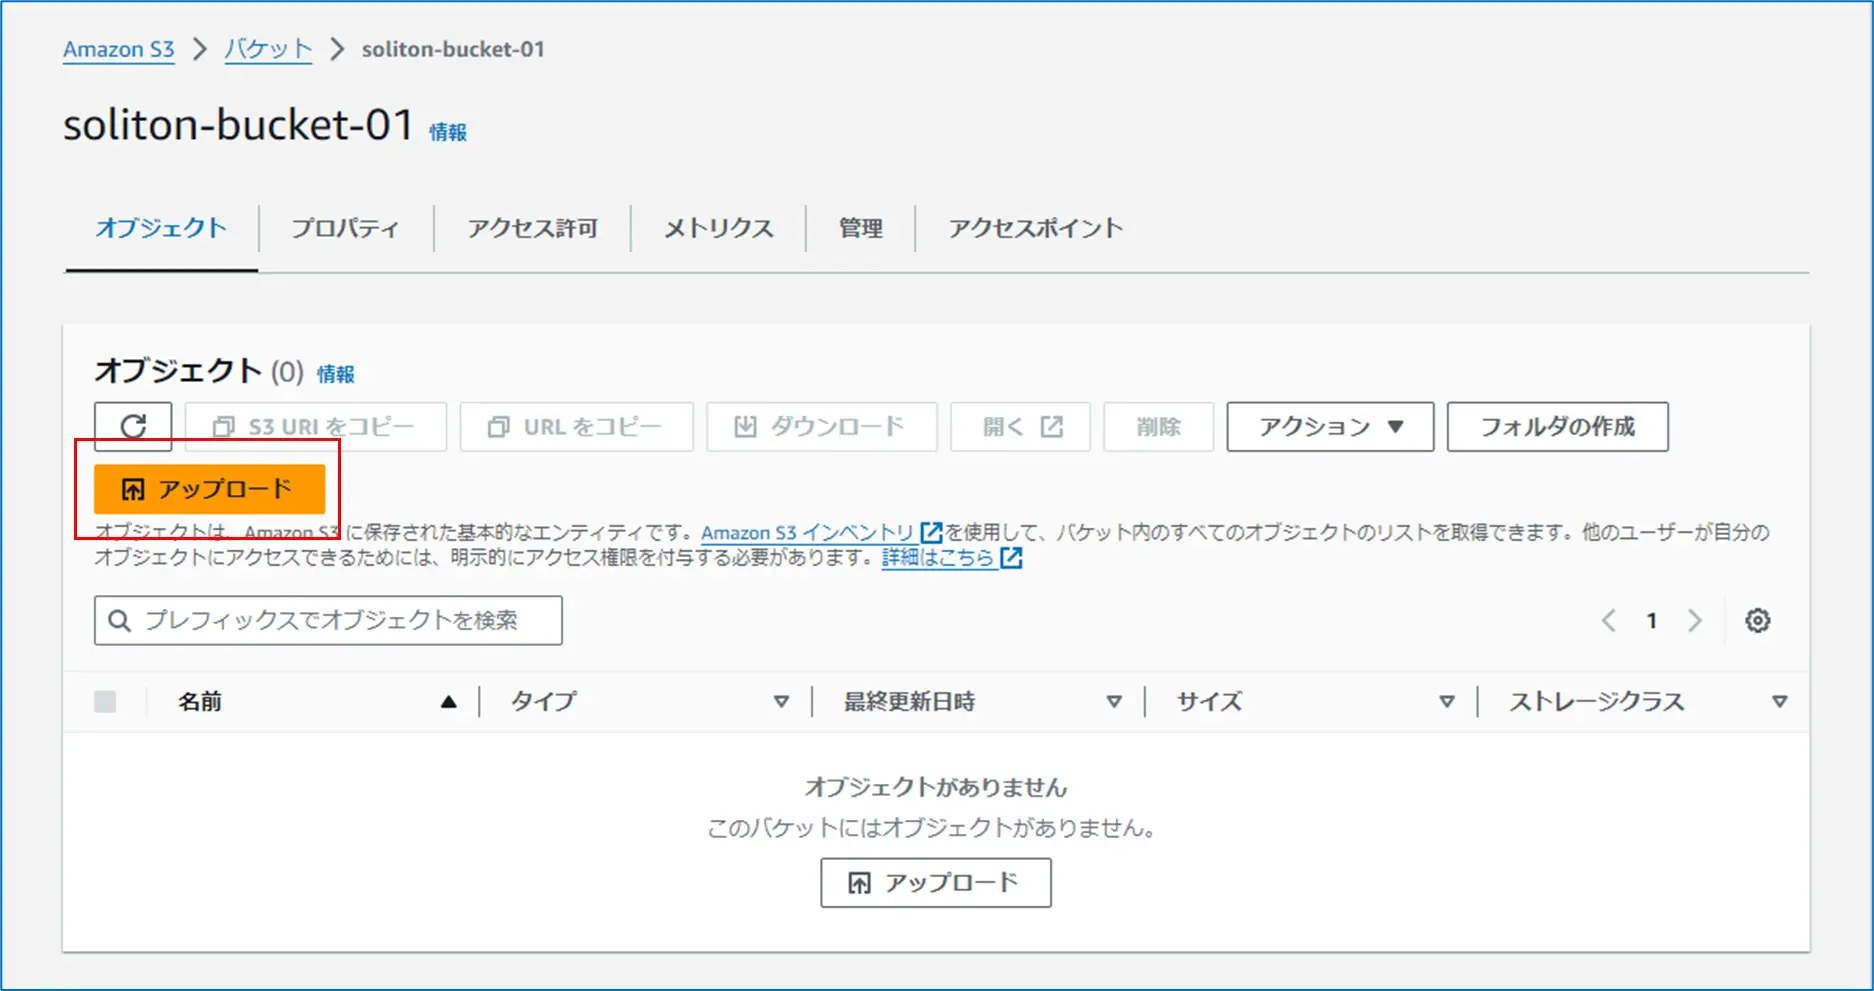Switch to the プロパティ tab
This screenshot has width=1874, height=991.
coord(345,229)
